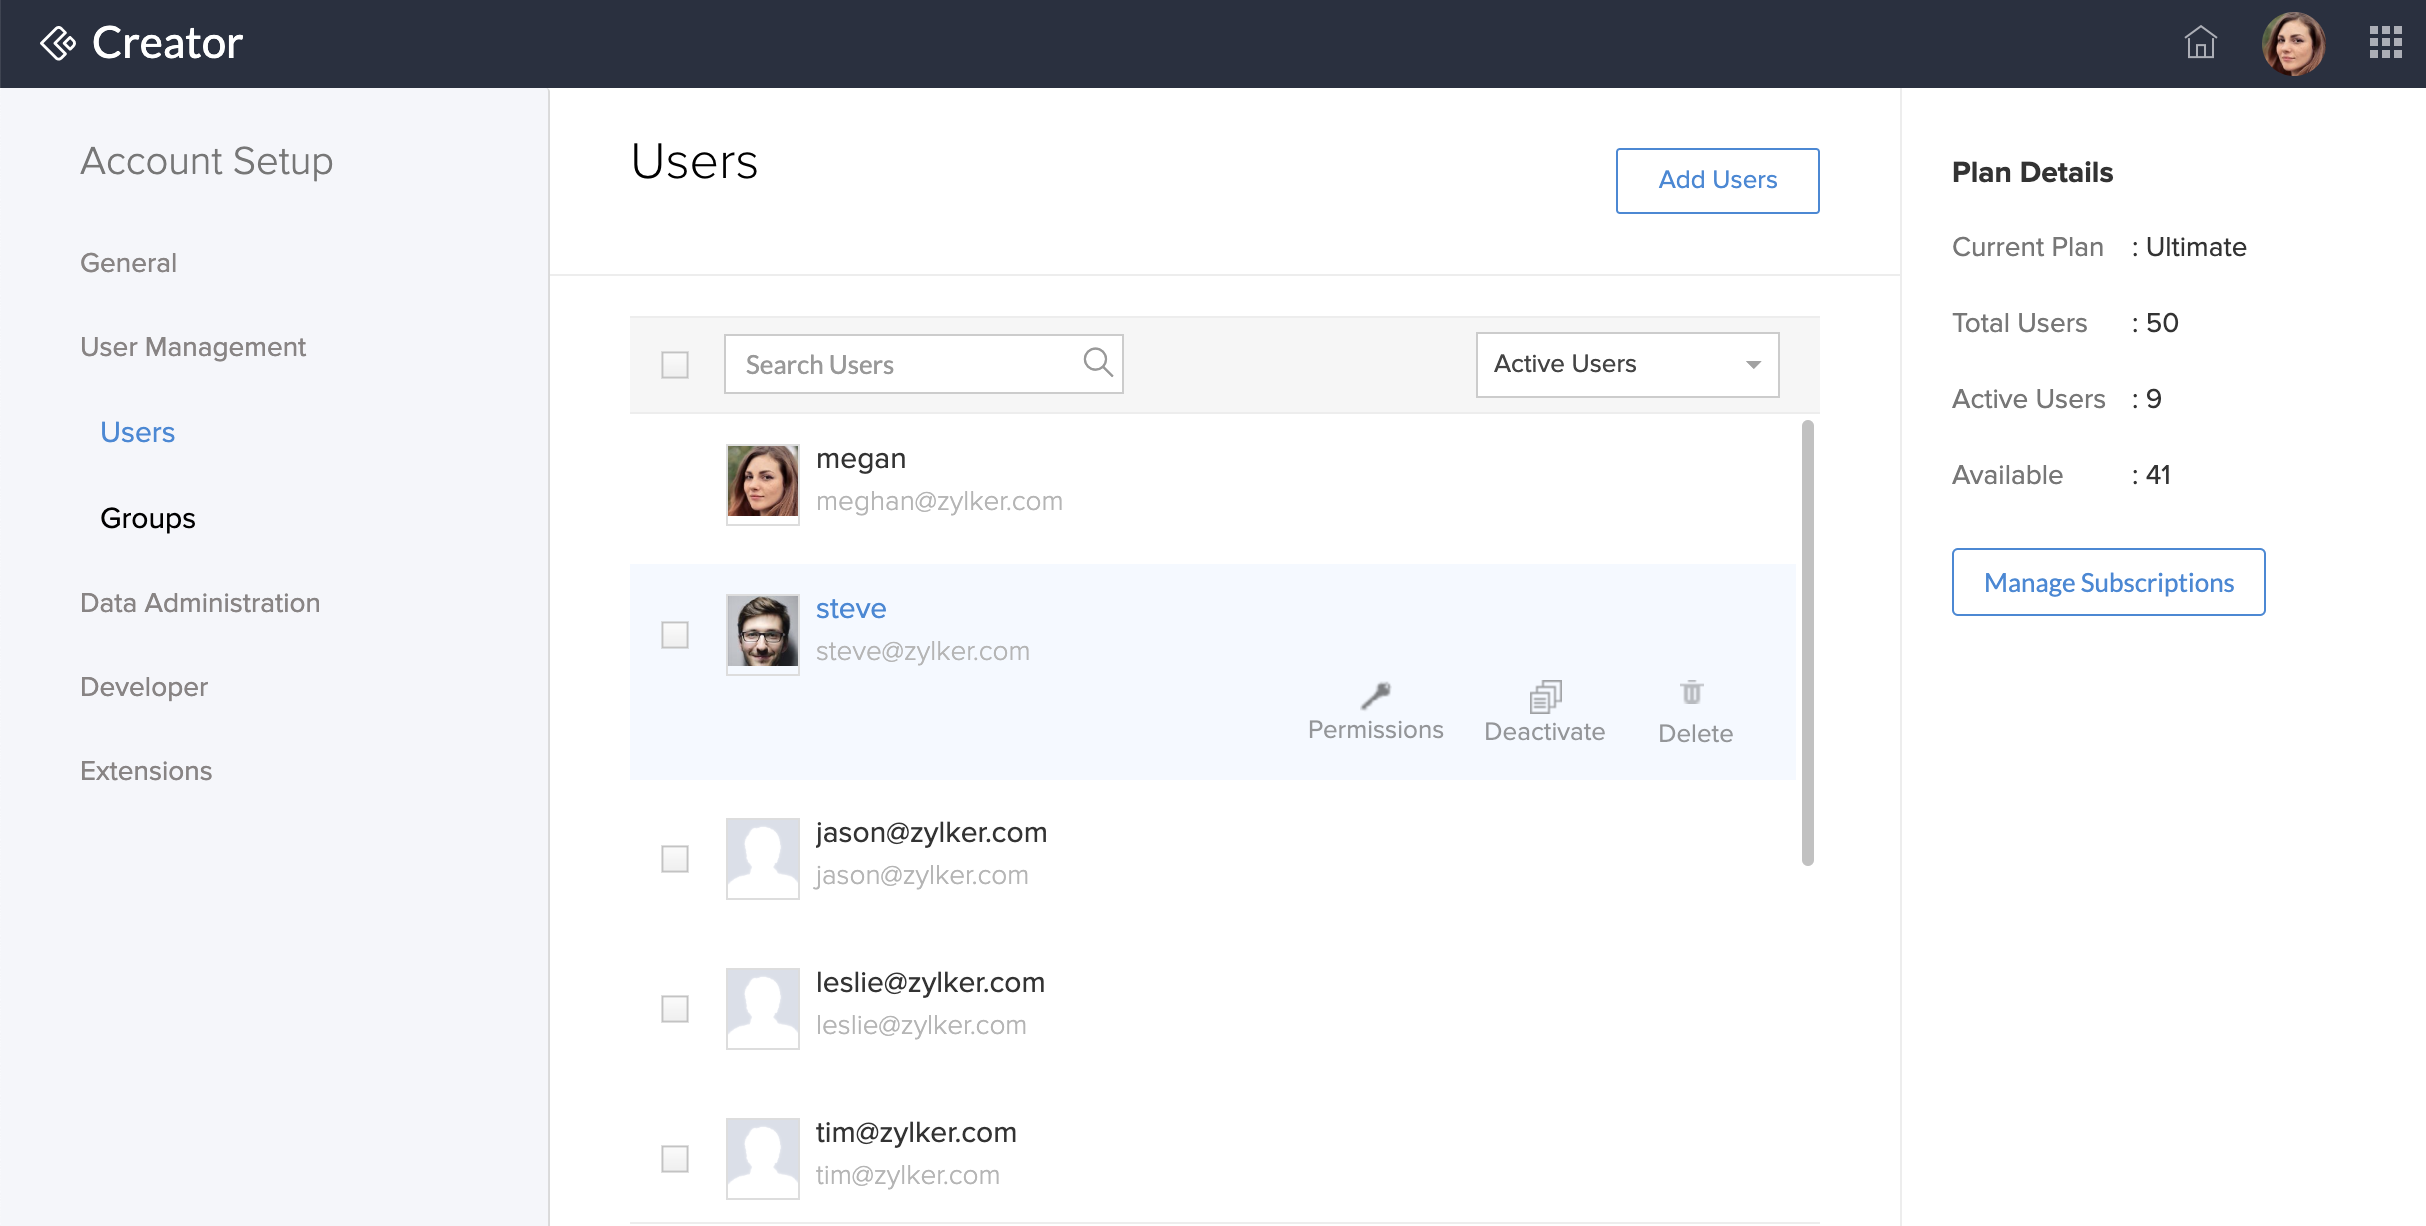
Task: Check the box for leslie@zylker.com
Action: (x=675, y=1009)
